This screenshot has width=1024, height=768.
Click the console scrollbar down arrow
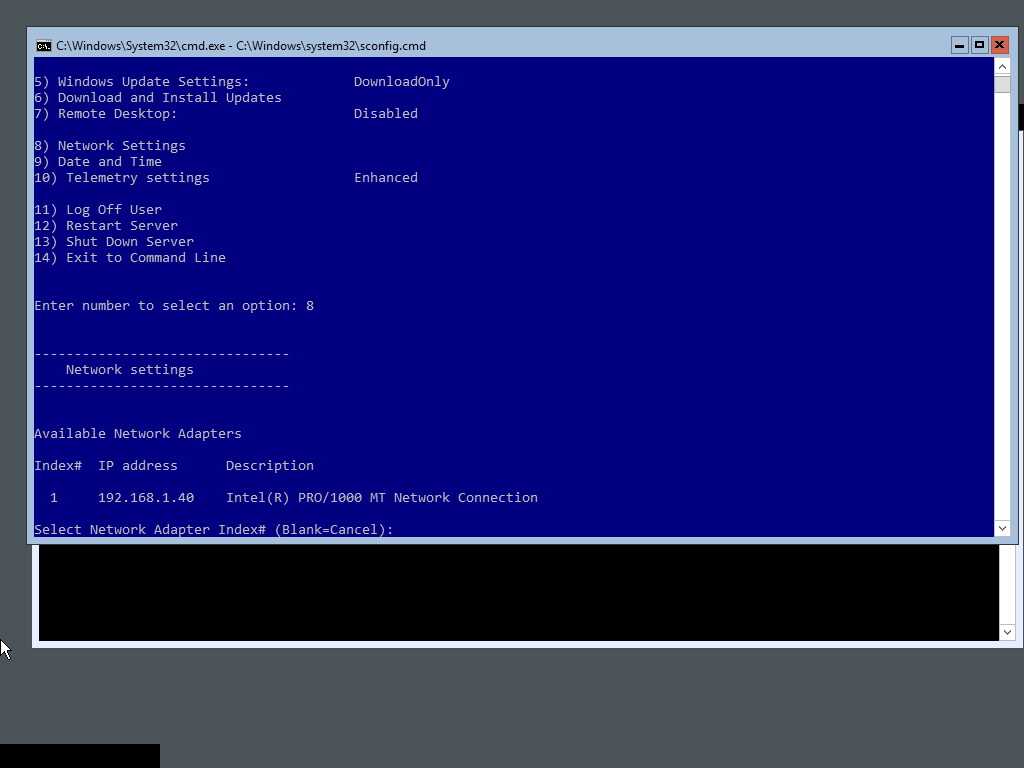click(x=1002, y=528)
